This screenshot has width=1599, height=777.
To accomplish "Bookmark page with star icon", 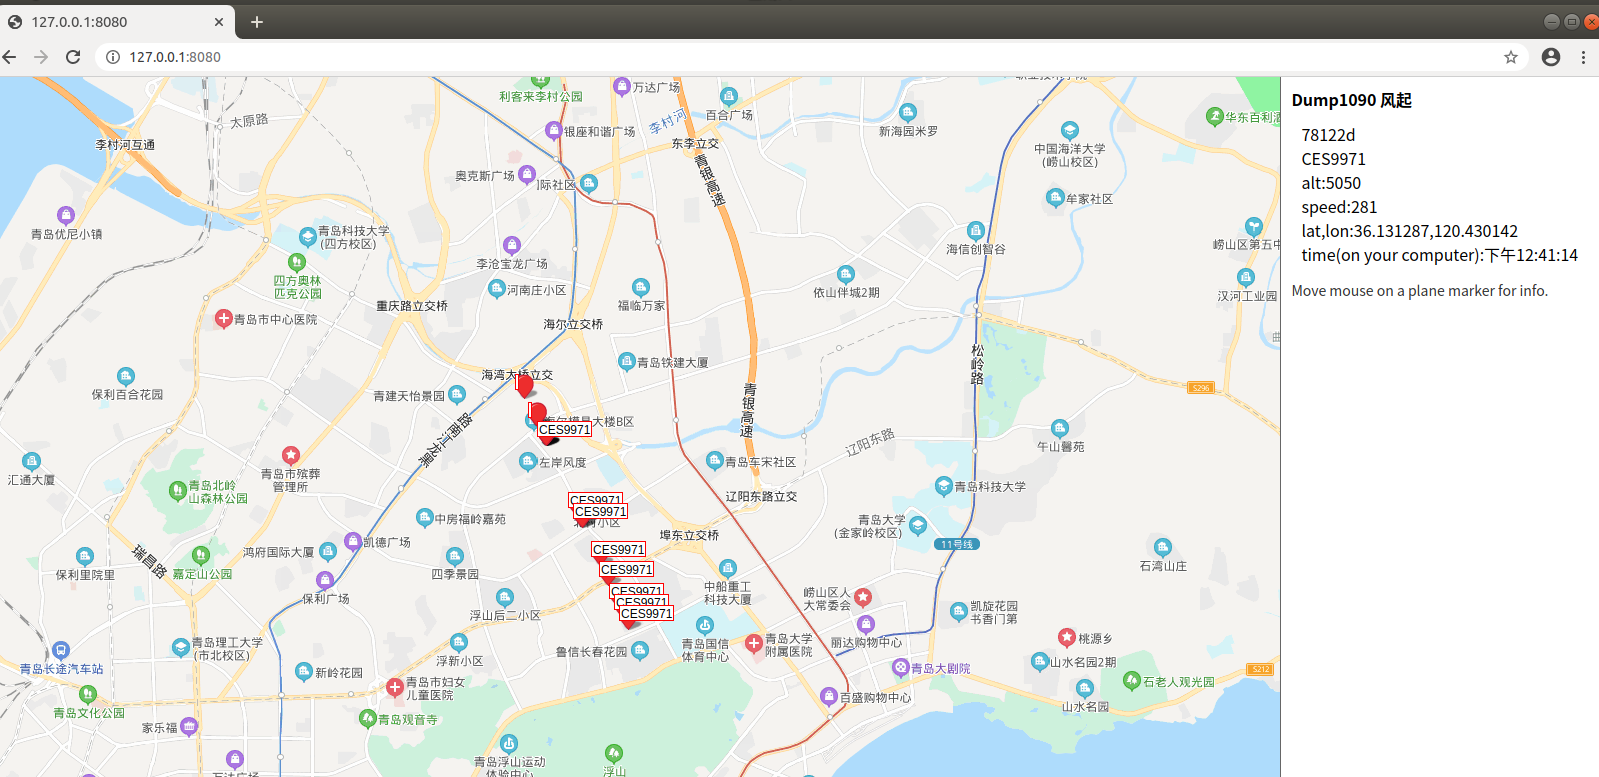I will tap(1511, 57).
